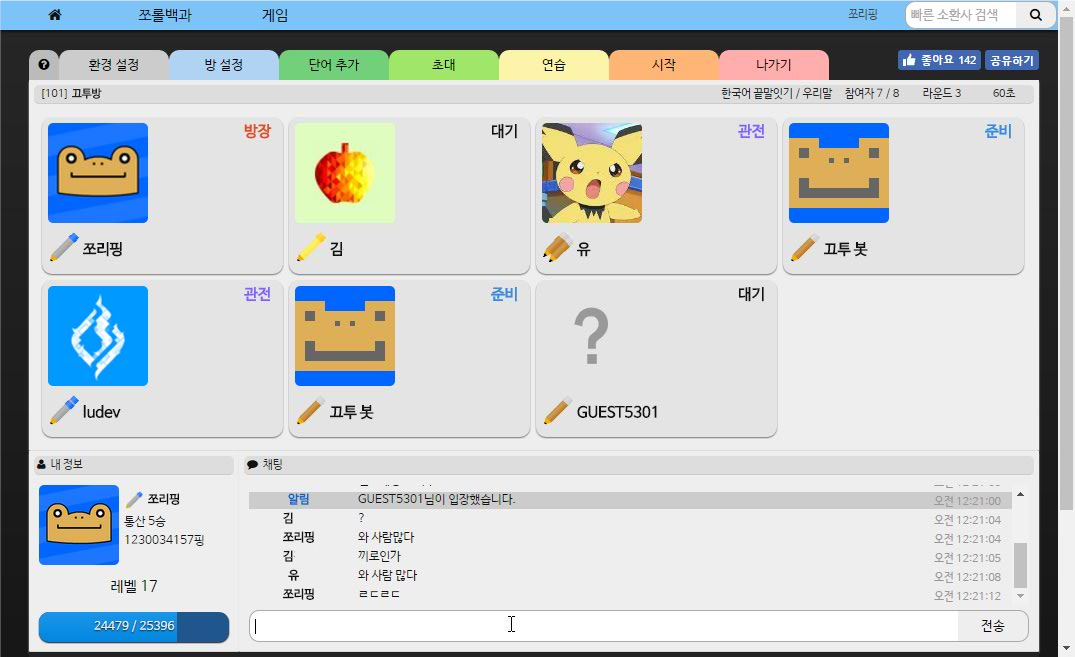The height and width of the screenshot is (657, 1075).
Task: Click GUEST5301's question mark avatar
Action: (x=592, y=336)
